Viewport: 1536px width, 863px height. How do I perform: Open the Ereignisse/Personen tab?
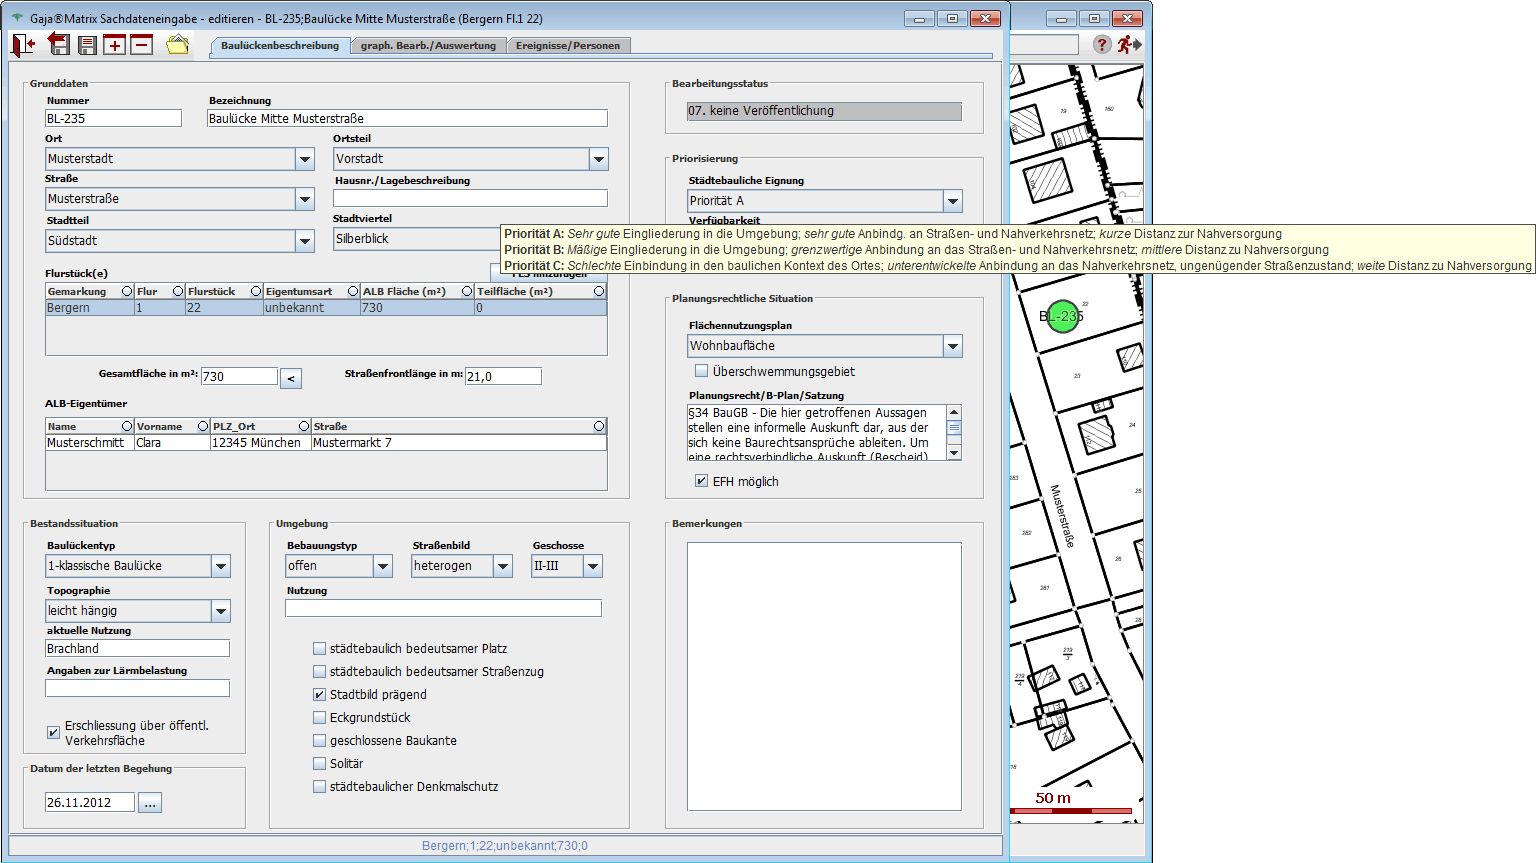[x=567, y=46]
